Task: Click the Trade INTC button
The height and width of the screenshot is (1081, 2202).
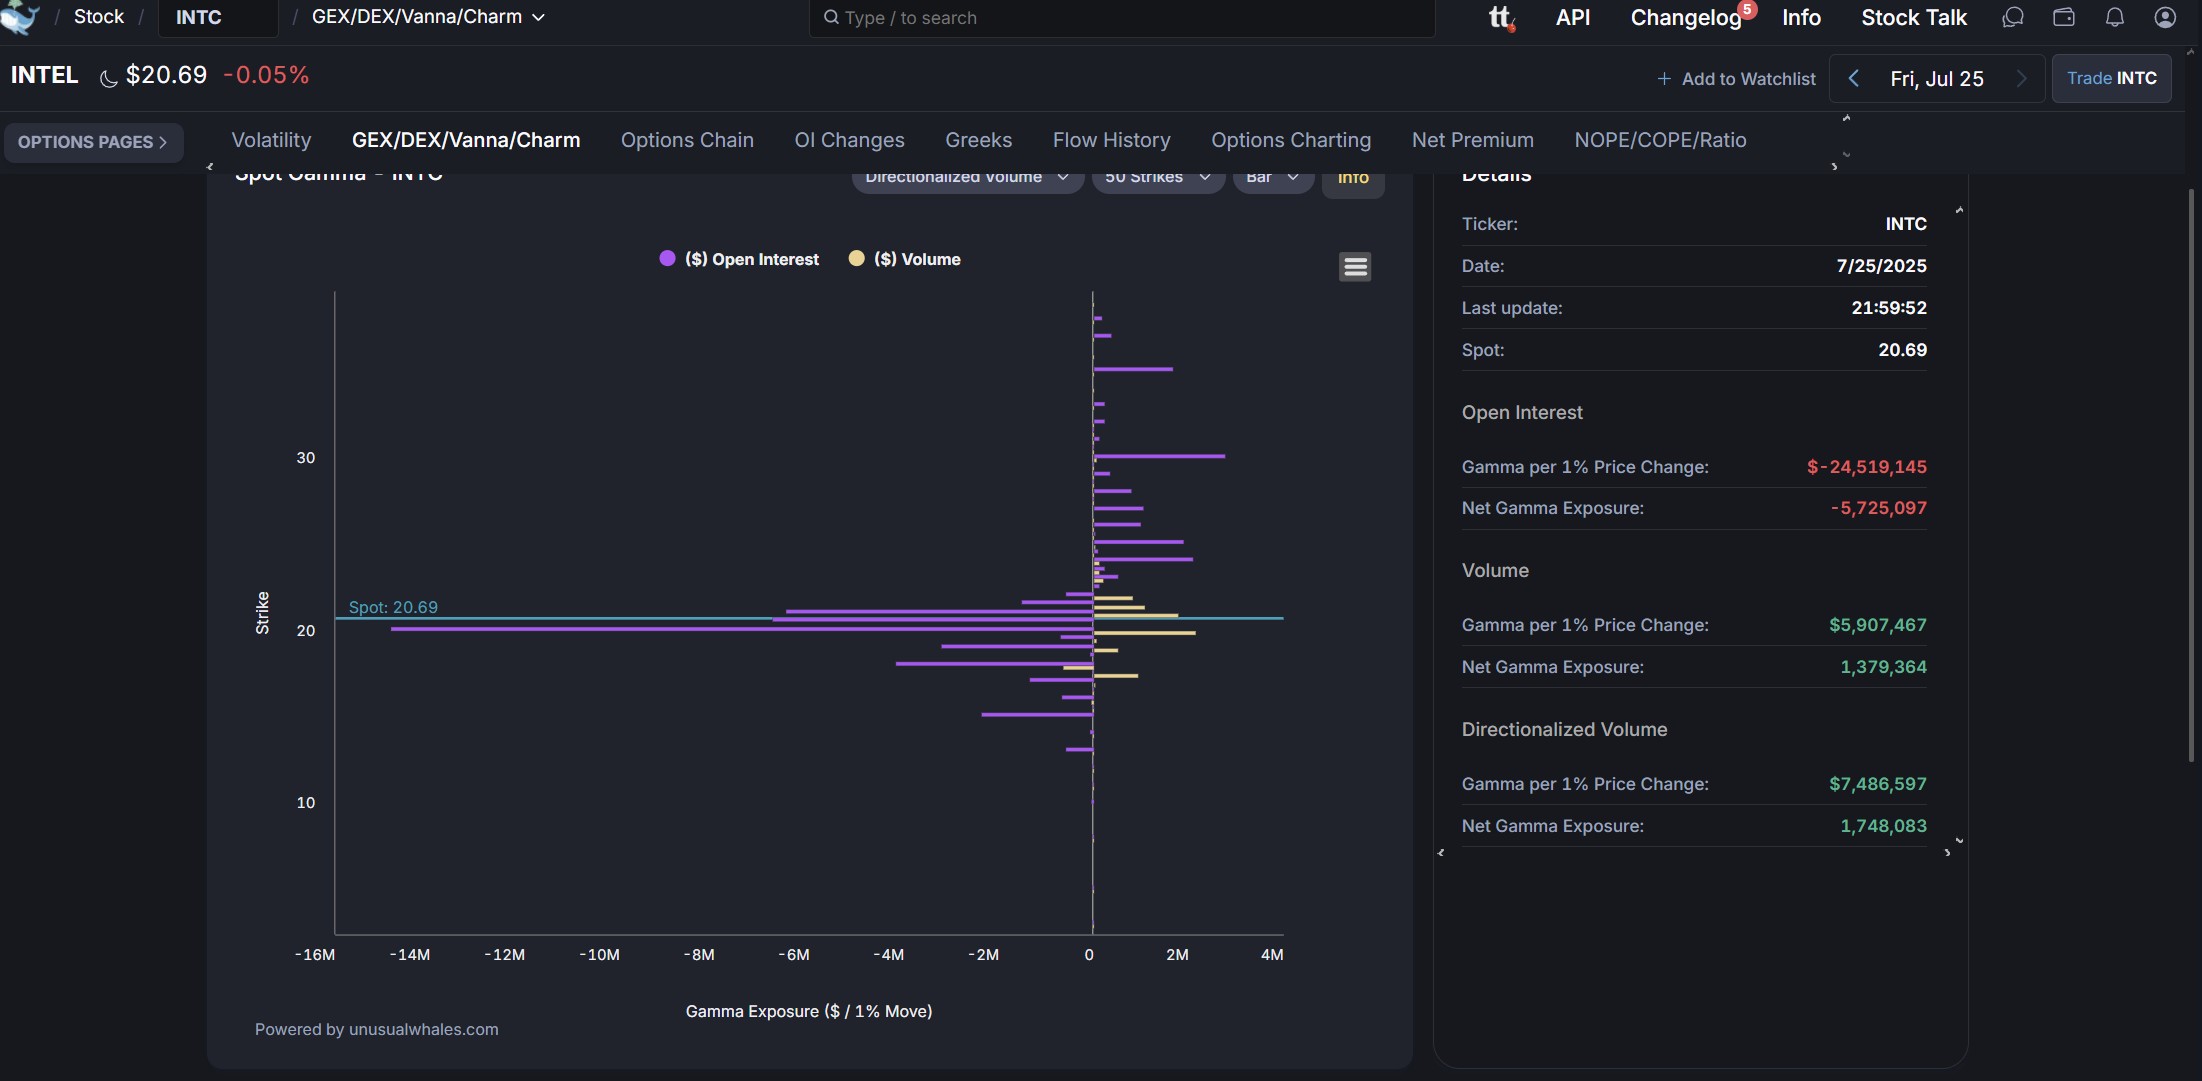Action: point(2111,78)
